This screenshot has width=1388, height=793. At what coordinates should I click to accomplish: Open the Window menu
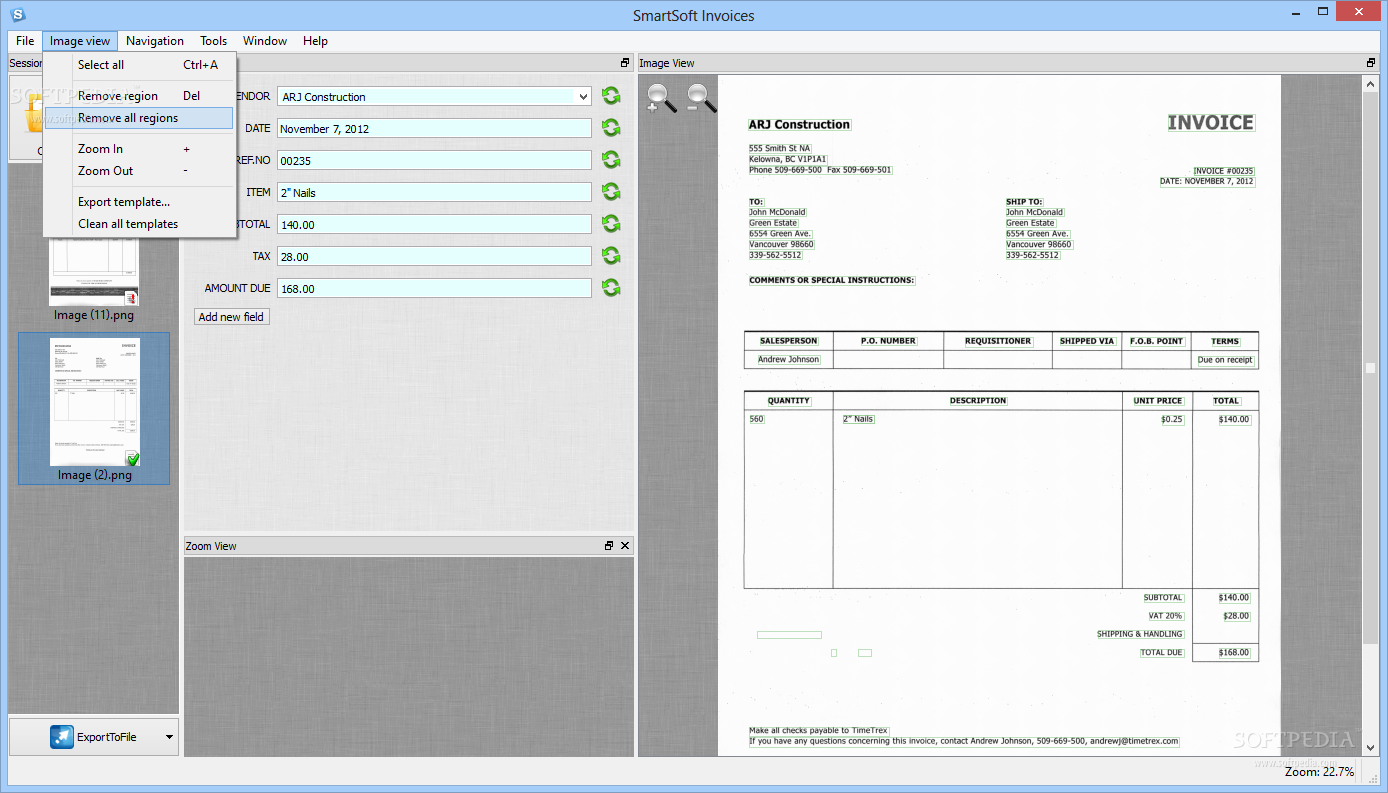[265, 41]
